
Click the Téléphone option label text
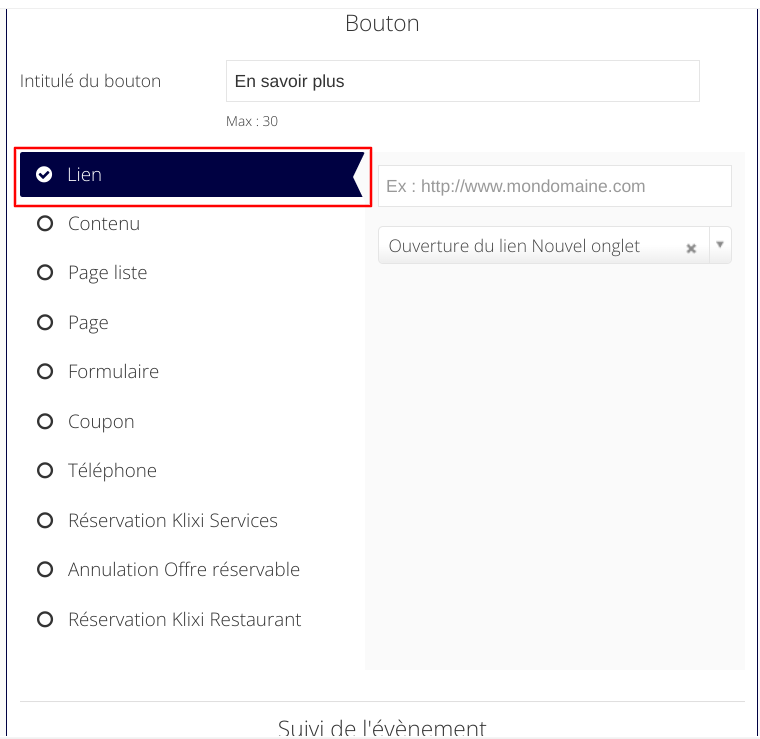click(112, 471)
